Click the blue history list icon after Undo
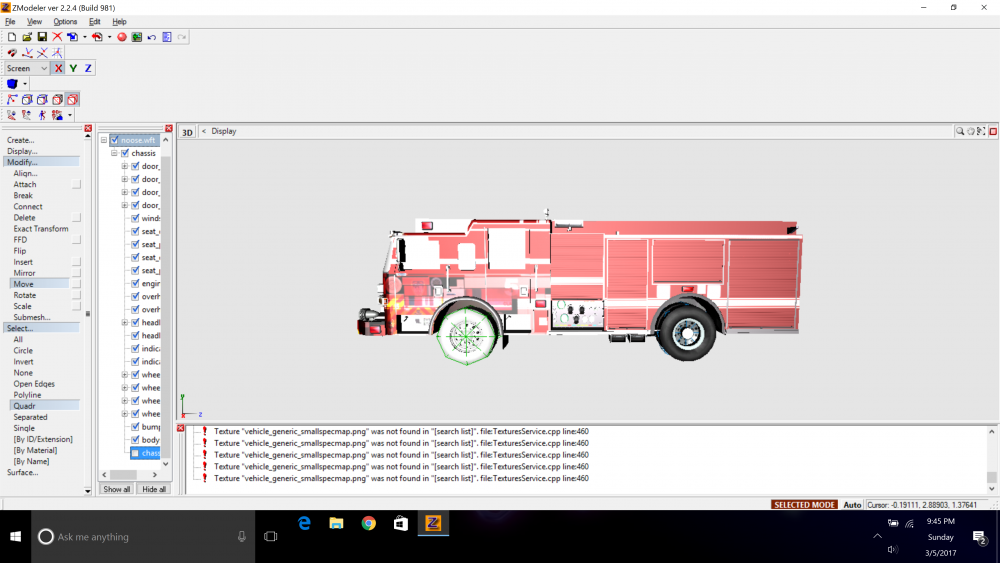 tap(167, 37)
